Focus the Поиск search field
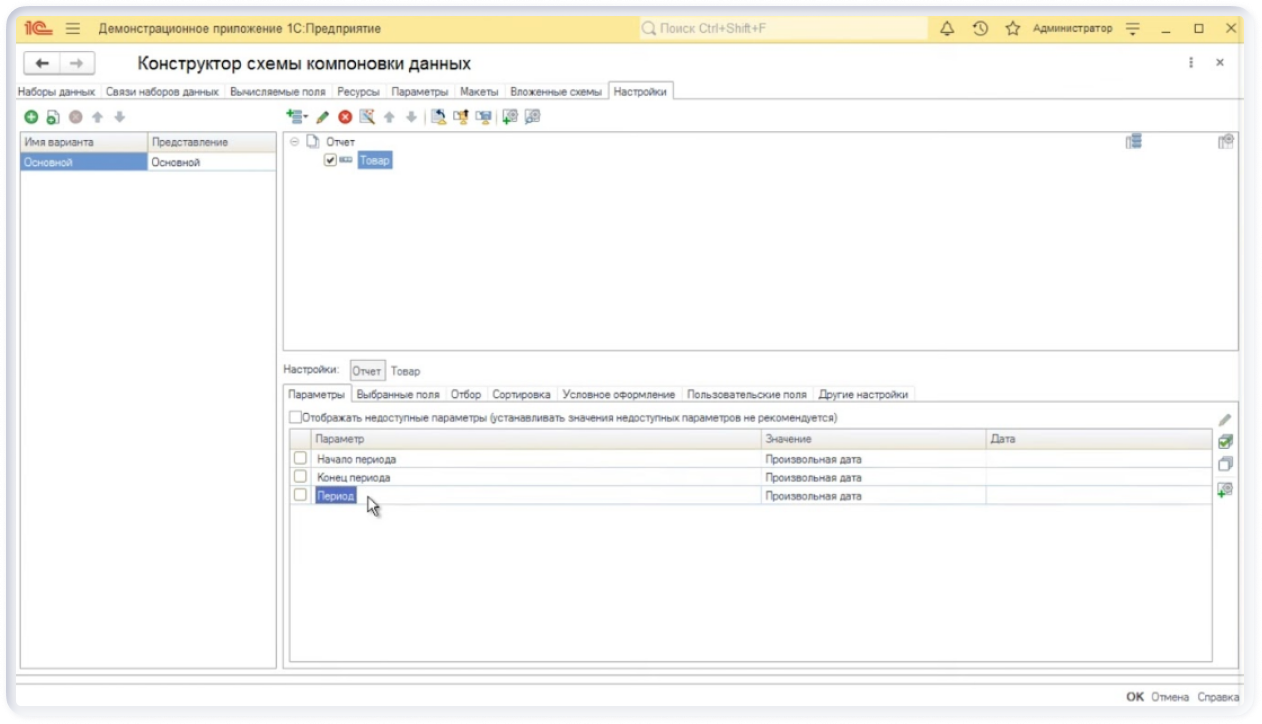 (783, 29)
